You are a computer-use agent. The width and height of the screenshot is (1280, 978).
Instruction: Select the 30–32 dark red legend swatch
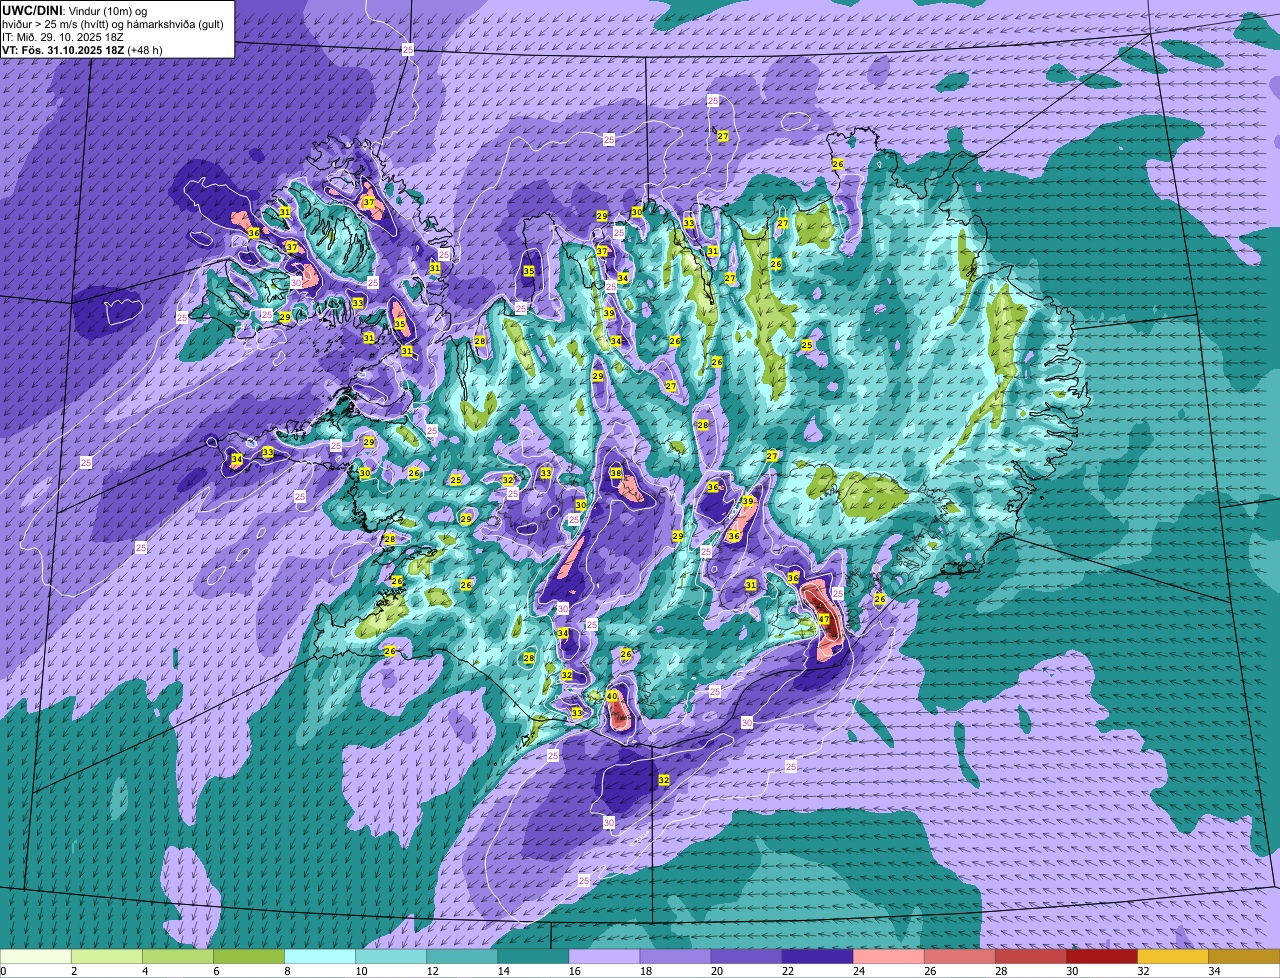[x=1101, y=956]
